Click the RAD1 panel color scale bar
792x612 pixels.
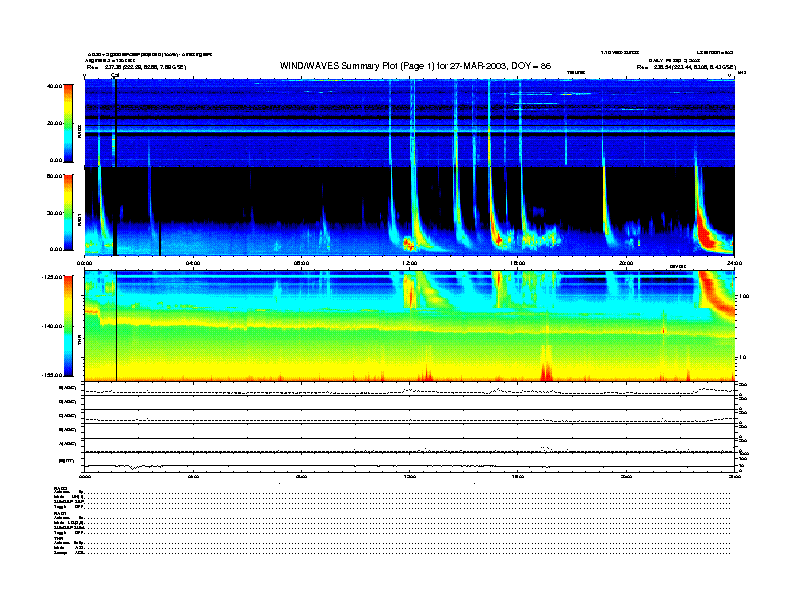pyautogui.click(x=67, y=212)
